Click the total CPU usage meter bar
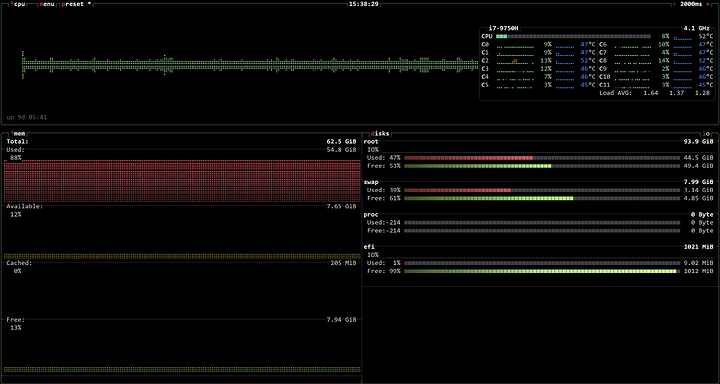 pos(573,36)
